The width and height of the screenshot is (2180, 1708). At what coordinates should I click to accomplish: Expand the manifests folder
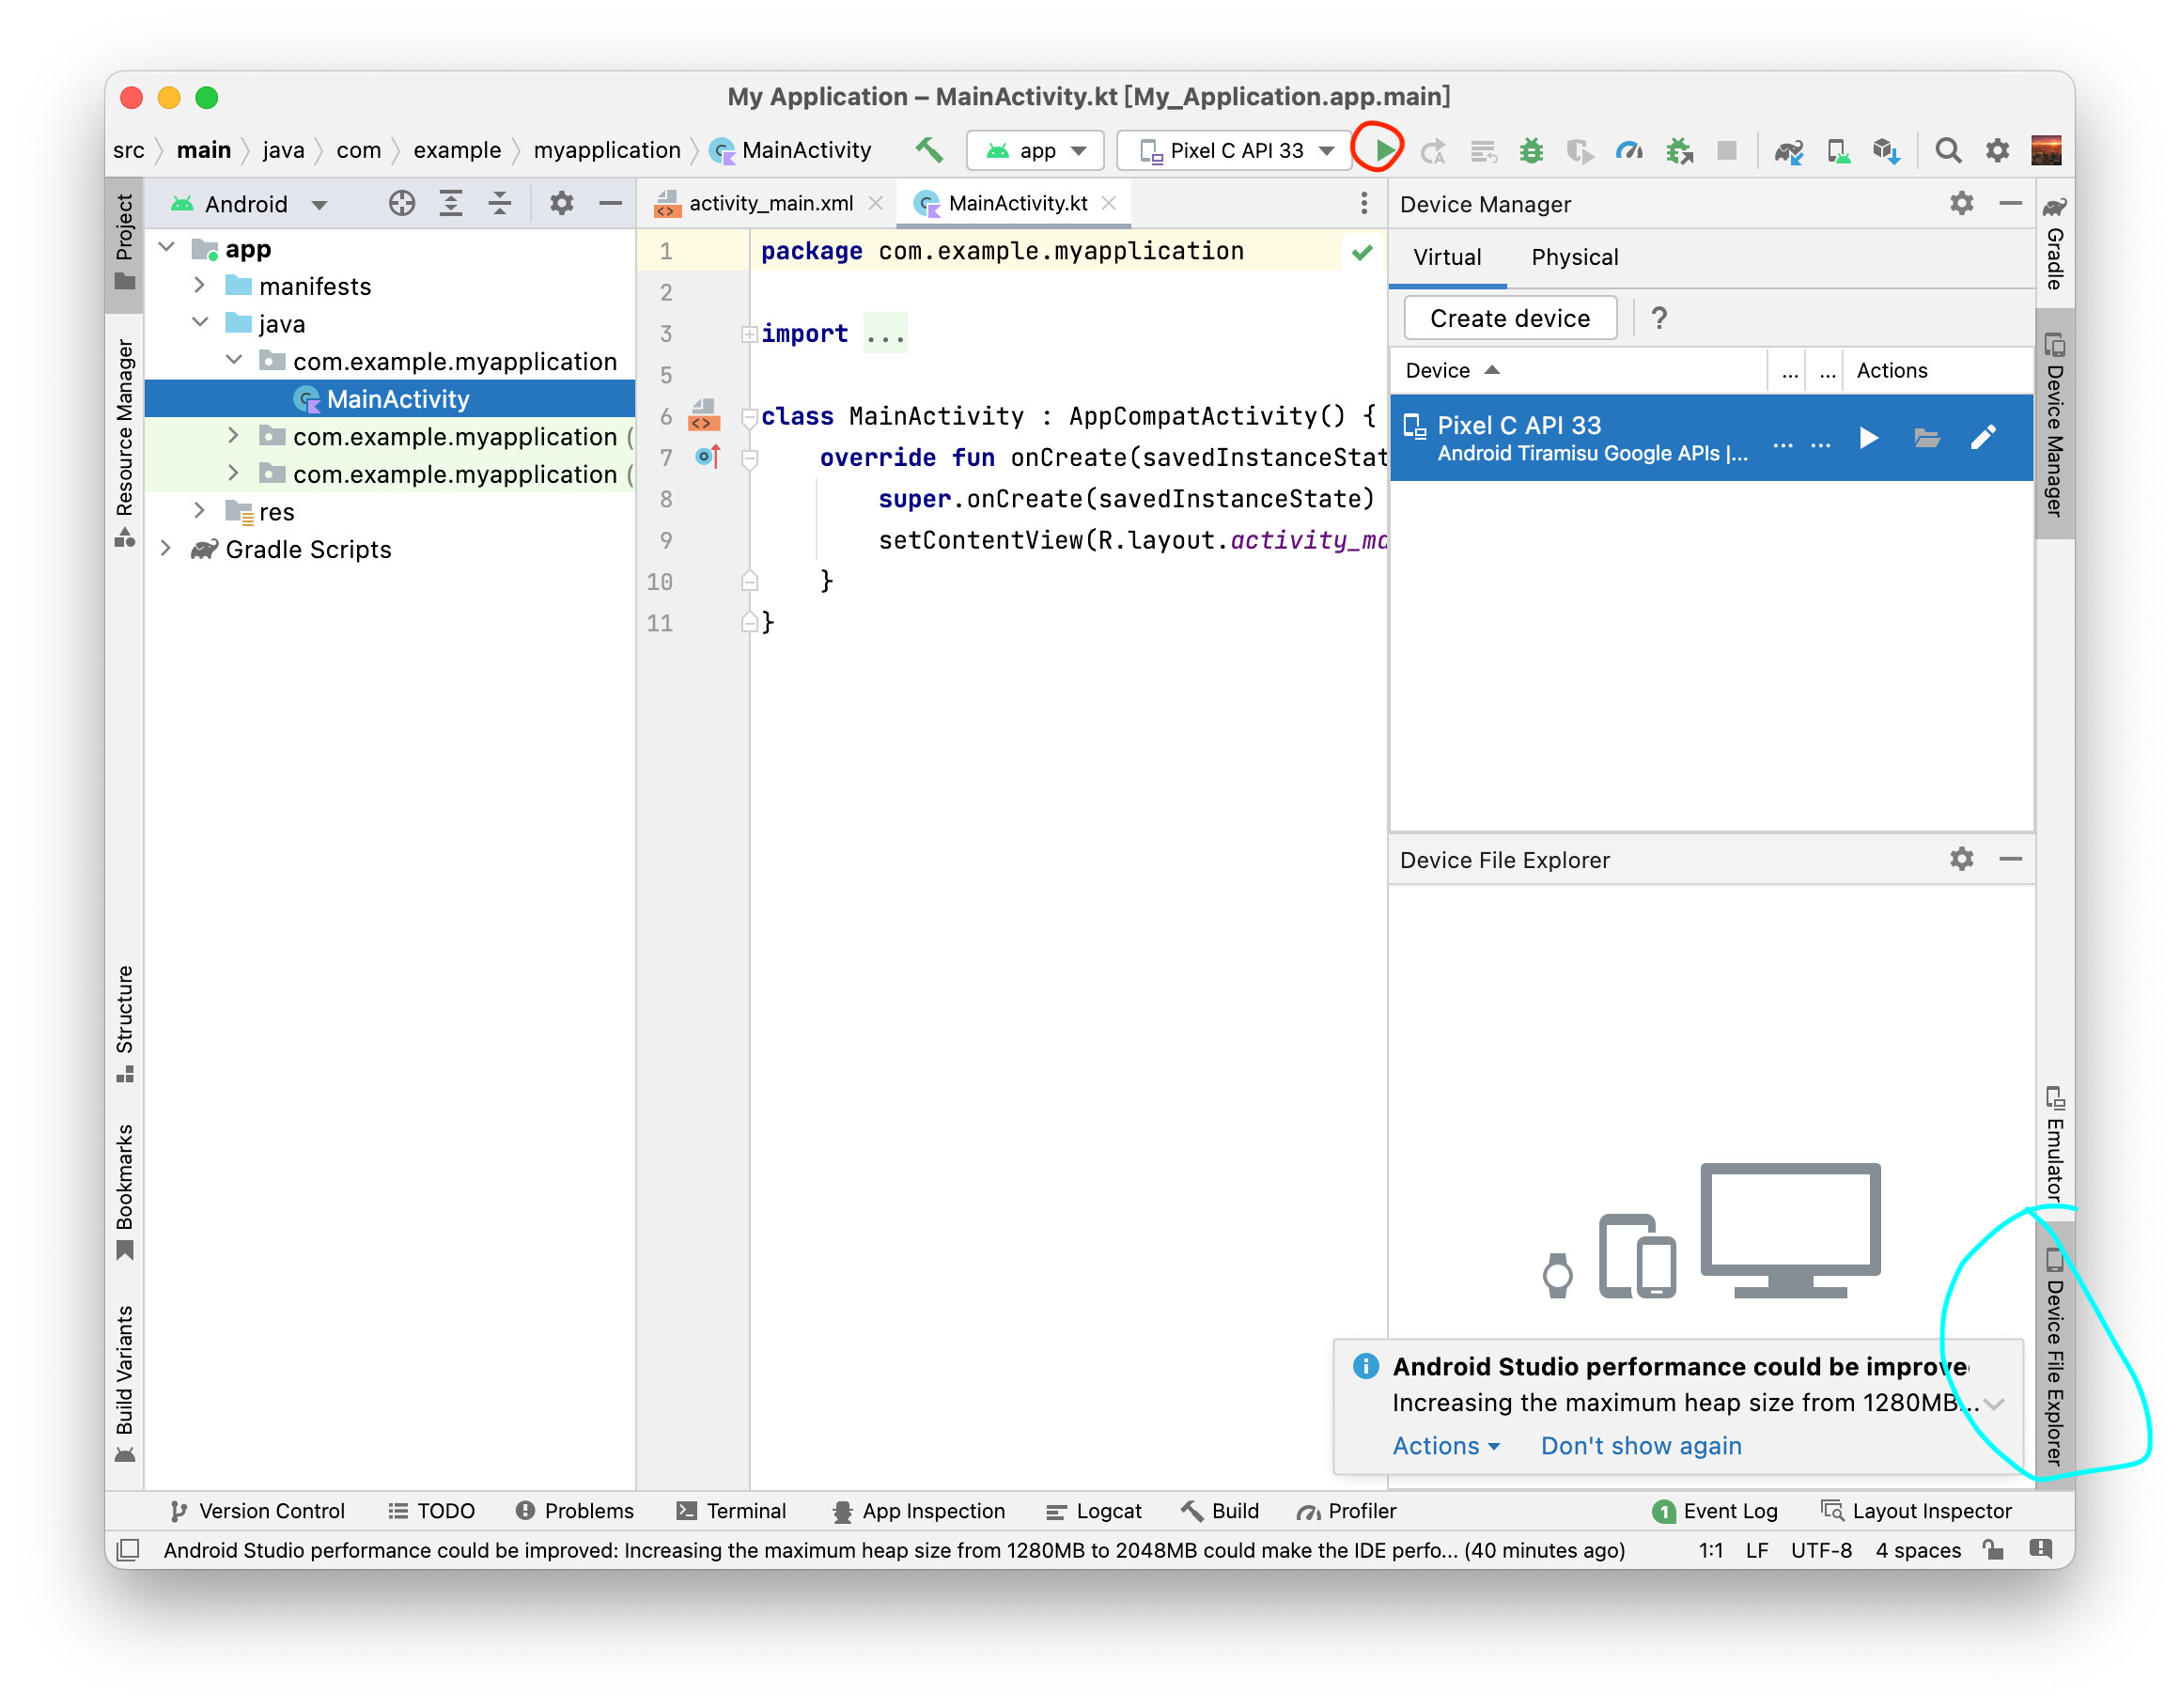pyautogui.click(x=200, y=286)
